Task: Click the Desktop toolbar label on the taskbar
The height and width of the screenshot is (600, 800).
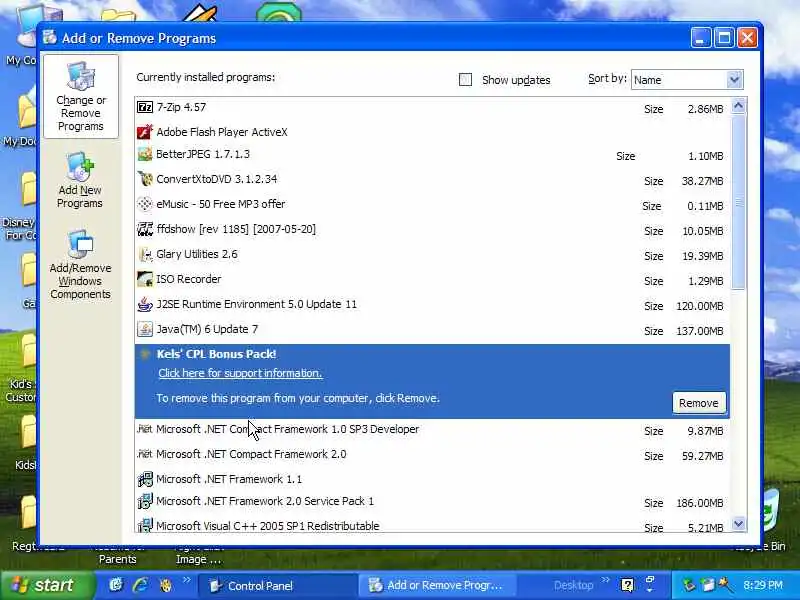Action: pos(573,585)
